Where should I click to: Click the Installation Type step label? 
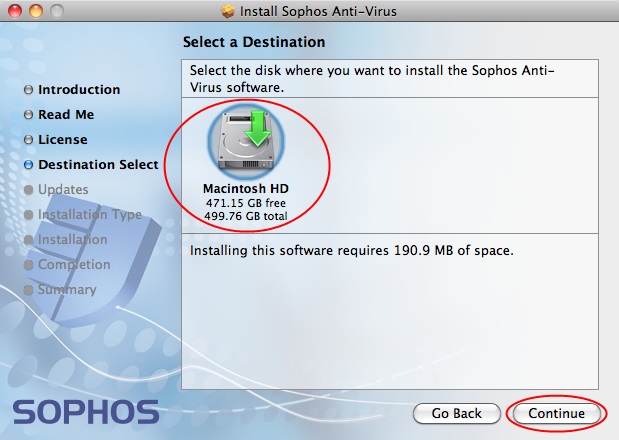click(x=90, y=215)
